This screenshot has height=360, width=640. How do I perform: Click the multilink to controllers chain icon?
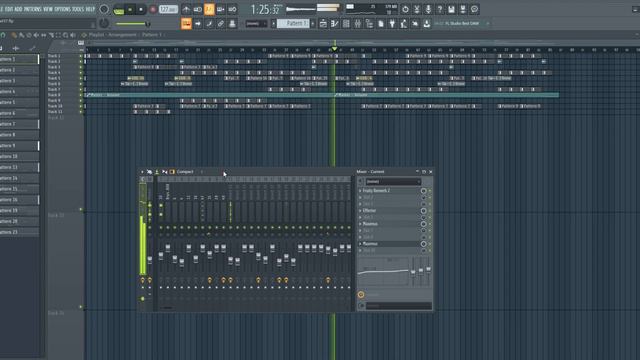point(221,24)
